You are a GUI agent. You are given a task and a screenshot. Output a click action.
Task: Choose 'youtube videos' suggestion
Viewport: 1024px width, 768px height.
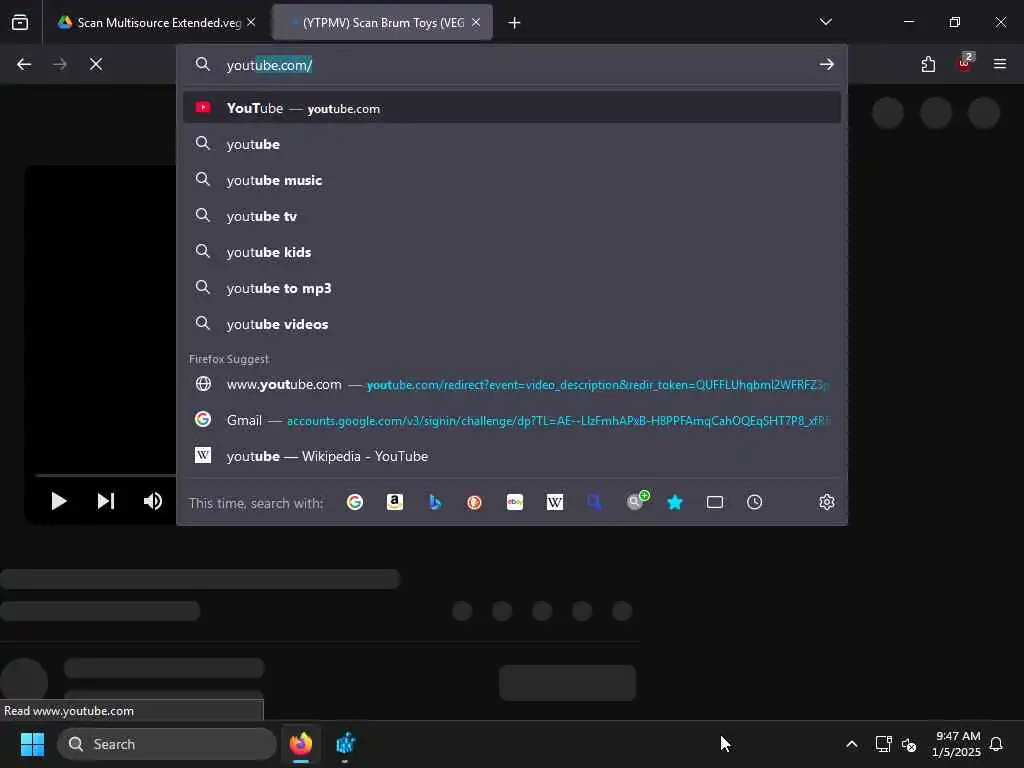(x=512, y=323)
